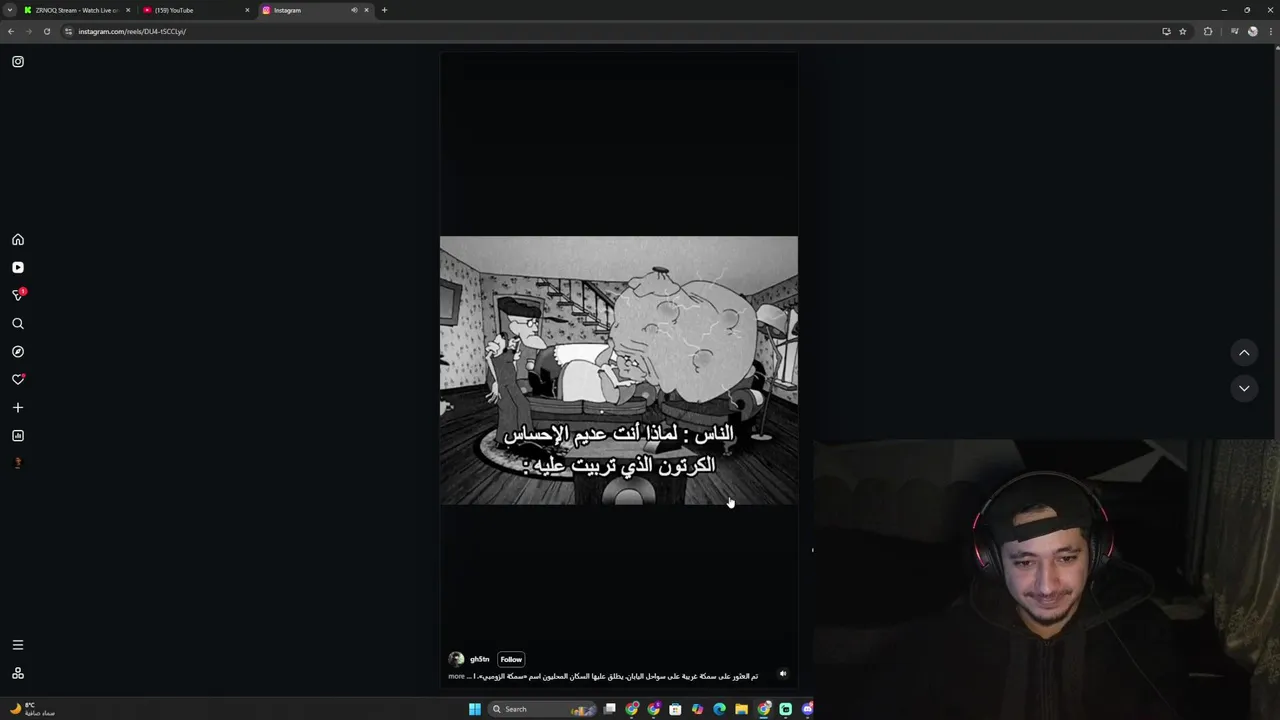Screen dimensions: 1280x720
Task: Install app icon in address bar
Action: click(x=1166, y=31)
